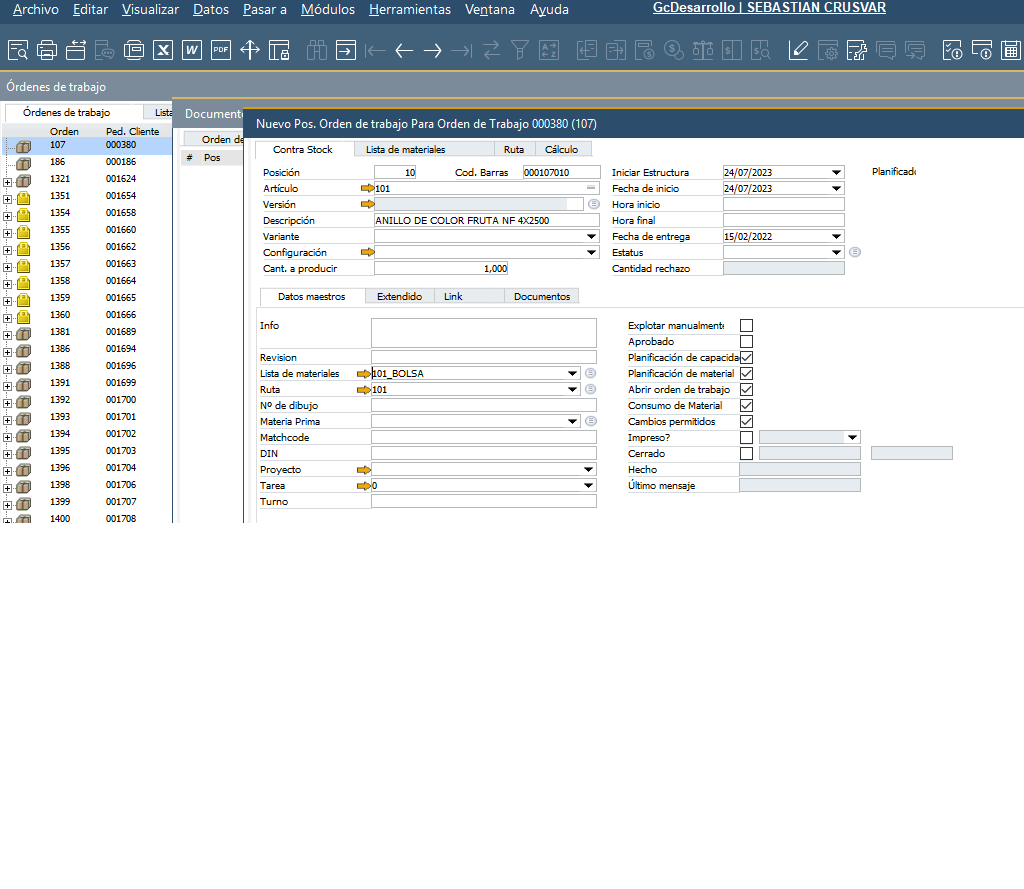
Task: Open the Módulos menu
Action: tap(328, 10)
